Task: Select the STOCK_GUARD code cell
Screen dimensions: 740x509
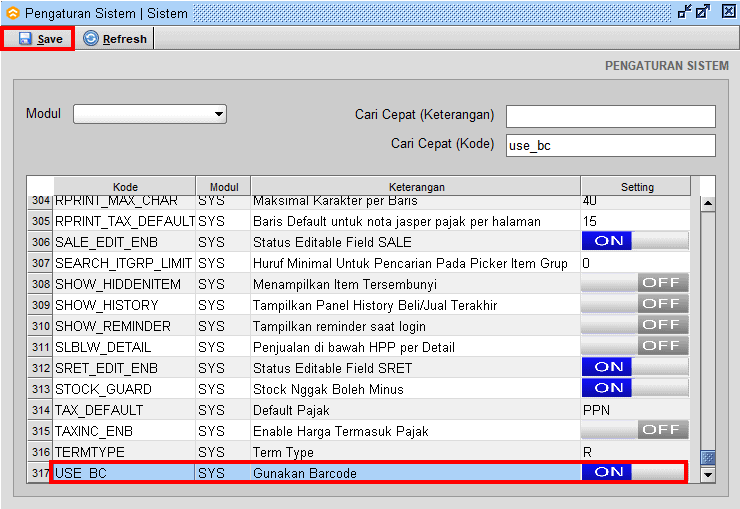Action: (x=125, y=389)
